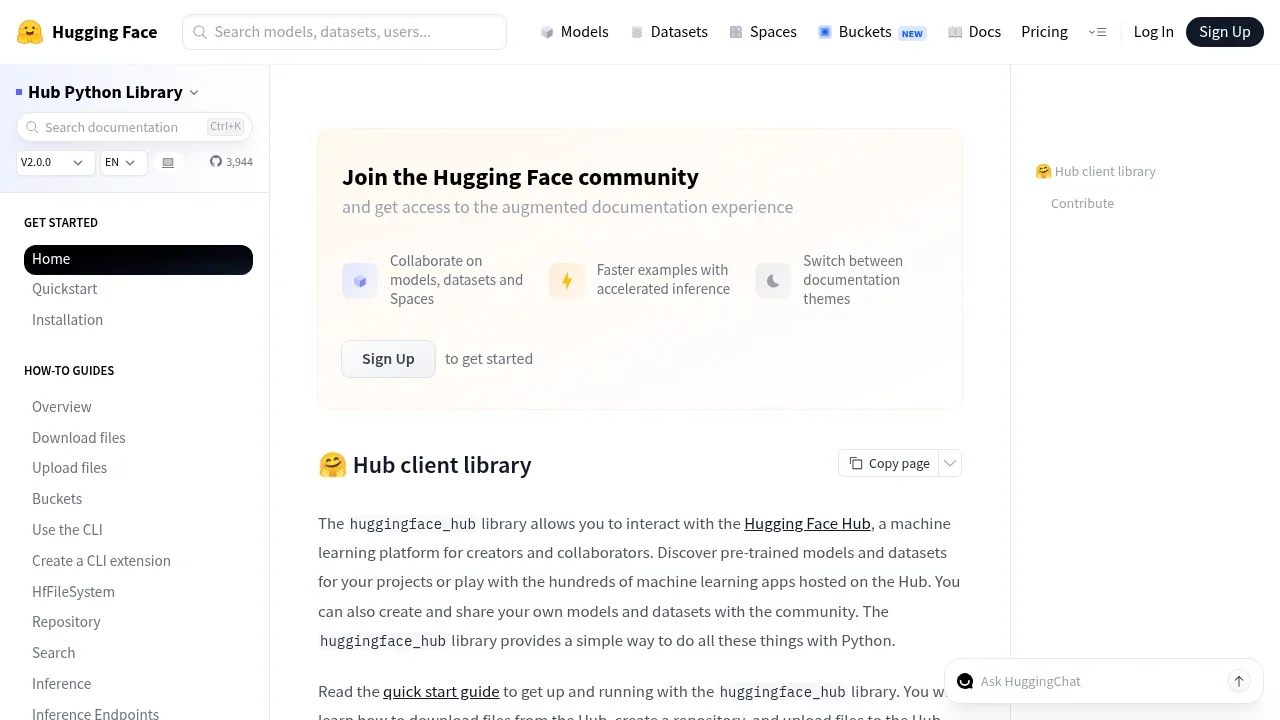
Task: Send message with HuggingChat arrow button
Action: click(x=1238, y=681)
